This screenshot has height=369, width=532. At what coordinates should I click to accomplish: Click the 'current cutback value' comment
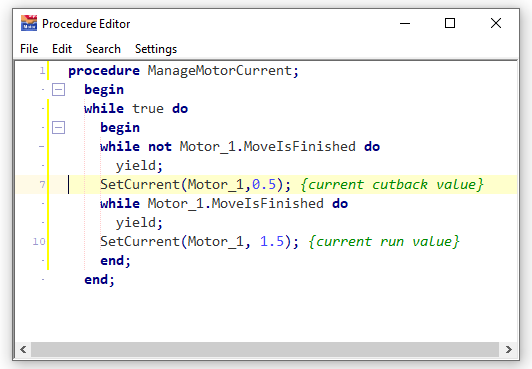coord(392,185)
